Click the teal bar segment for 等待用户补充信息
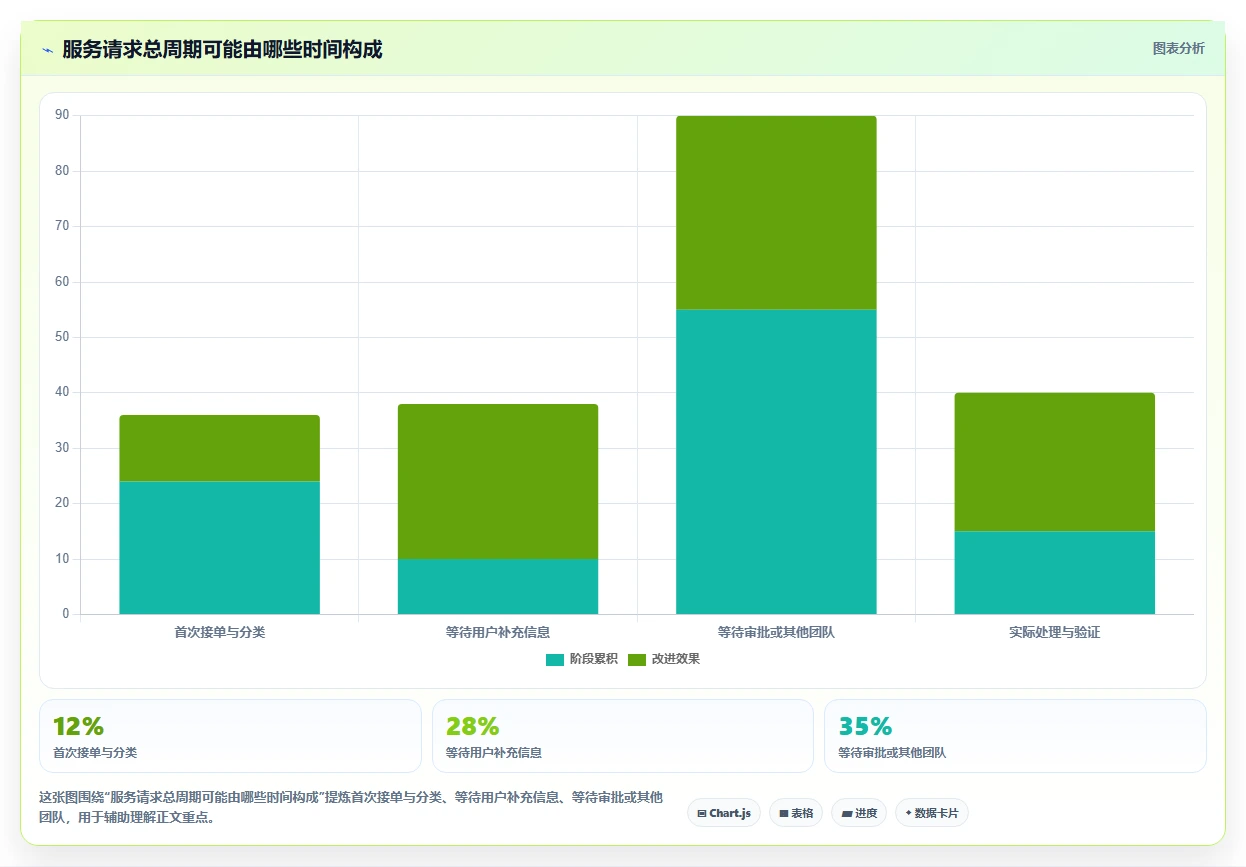Image resolution: width=1246 pixels, height=867 pixels. click(498, 586)
